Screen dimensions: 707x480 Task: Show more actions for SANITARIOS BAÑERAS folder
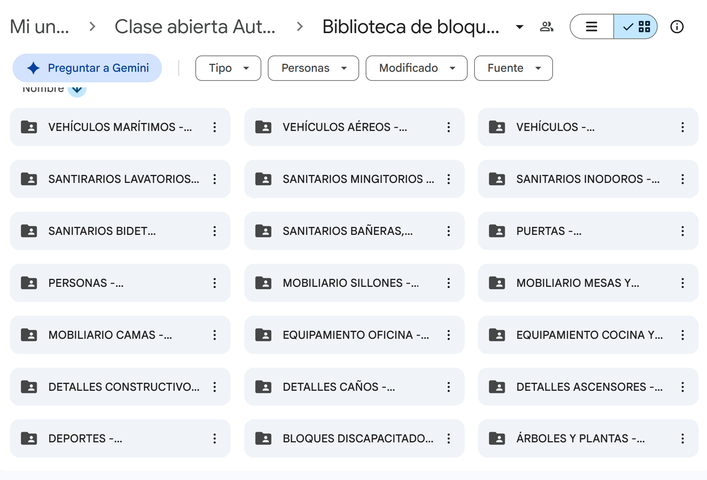click(449, 231)
